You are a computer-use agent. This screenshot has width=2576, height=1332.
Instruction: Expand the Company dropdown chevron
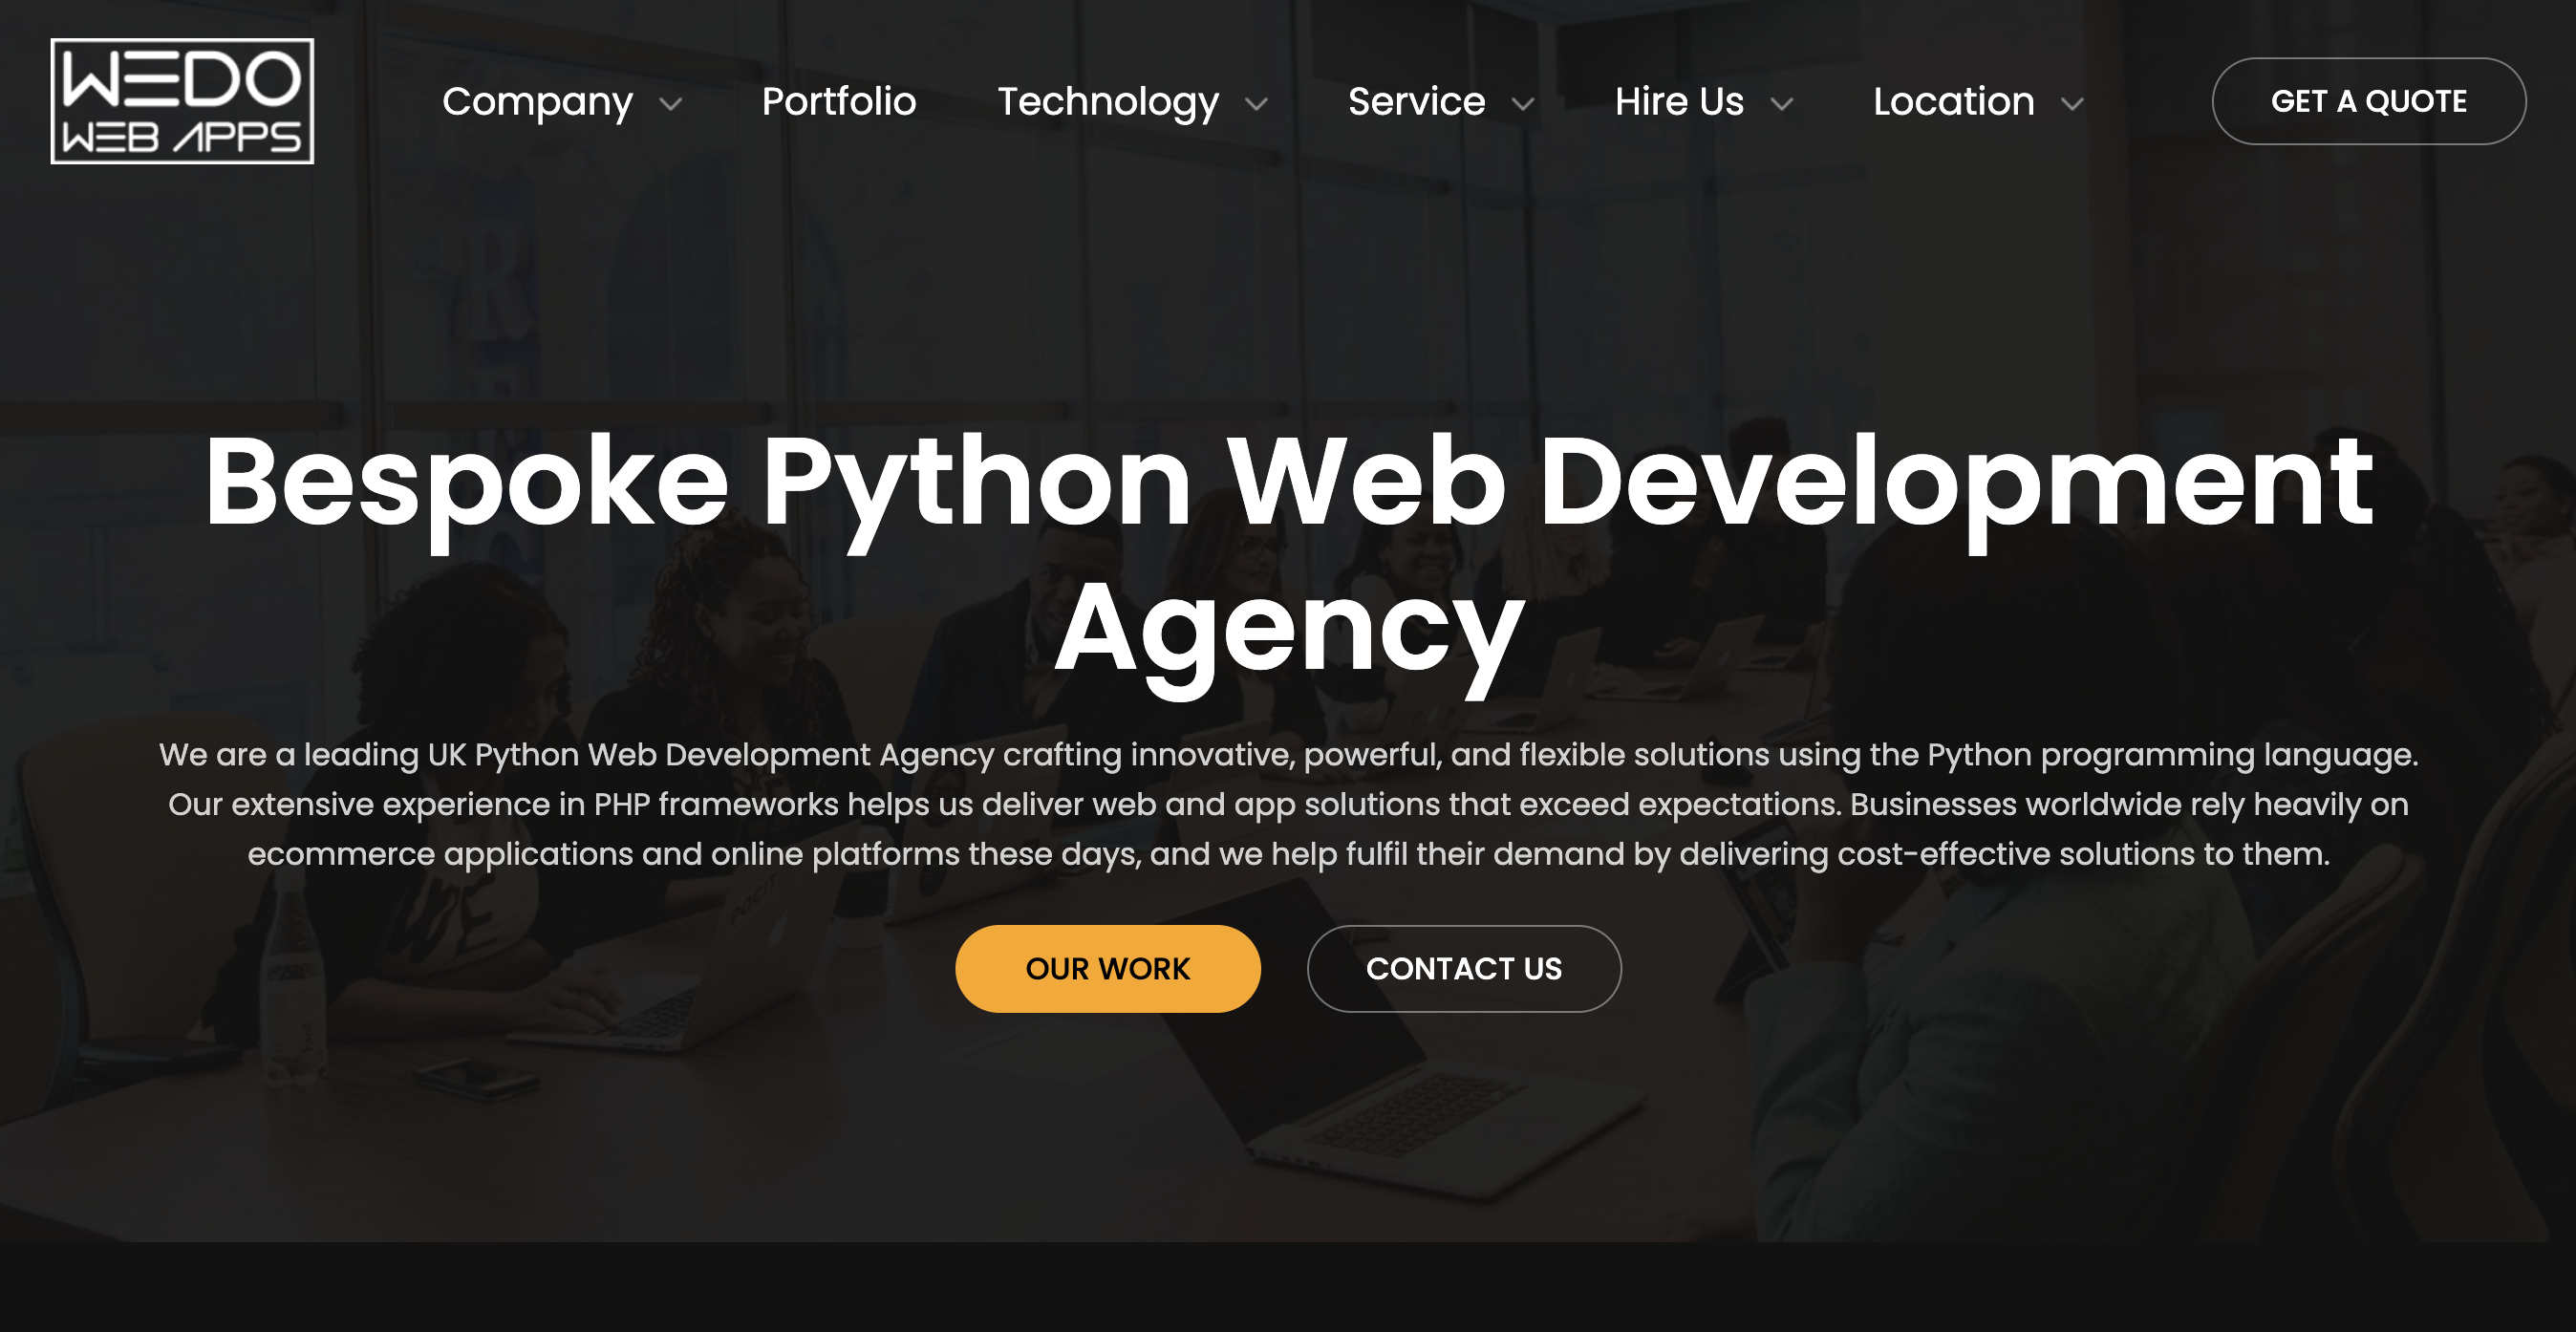(671, 104)
